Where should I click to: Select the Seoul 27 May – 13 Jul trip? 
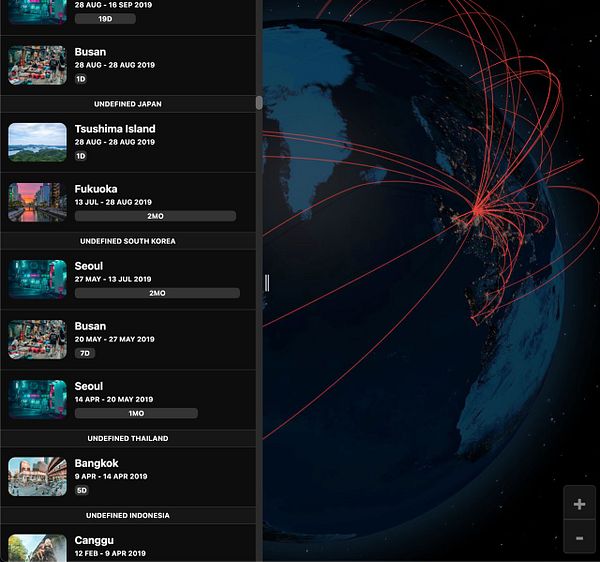pyautogui.click(x=128, y=280)
